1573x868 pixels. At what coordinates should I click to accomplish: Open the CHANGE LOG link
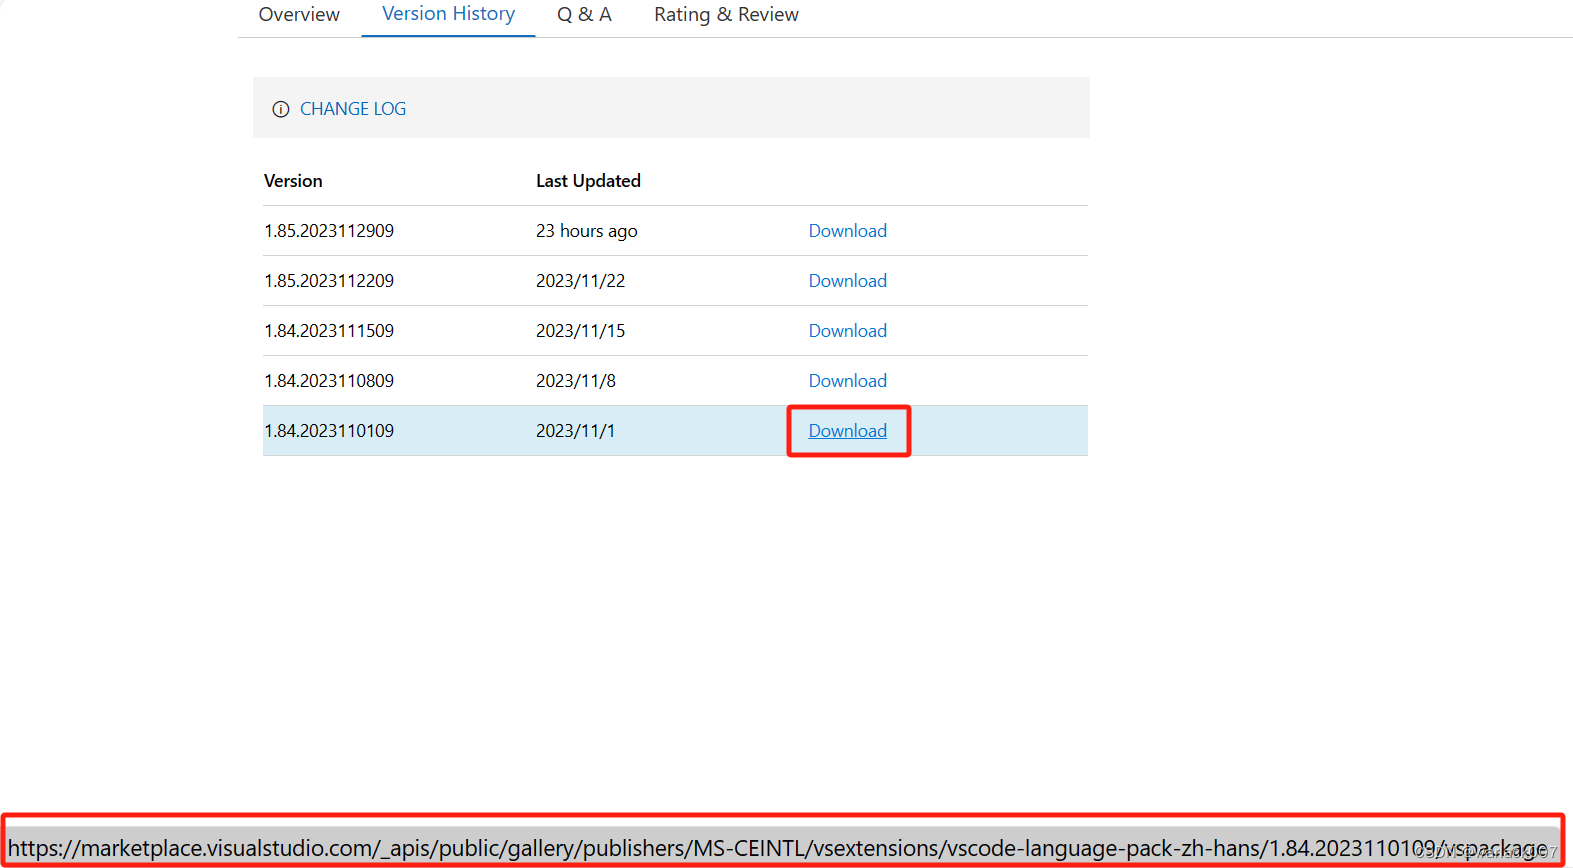[353, 109]
